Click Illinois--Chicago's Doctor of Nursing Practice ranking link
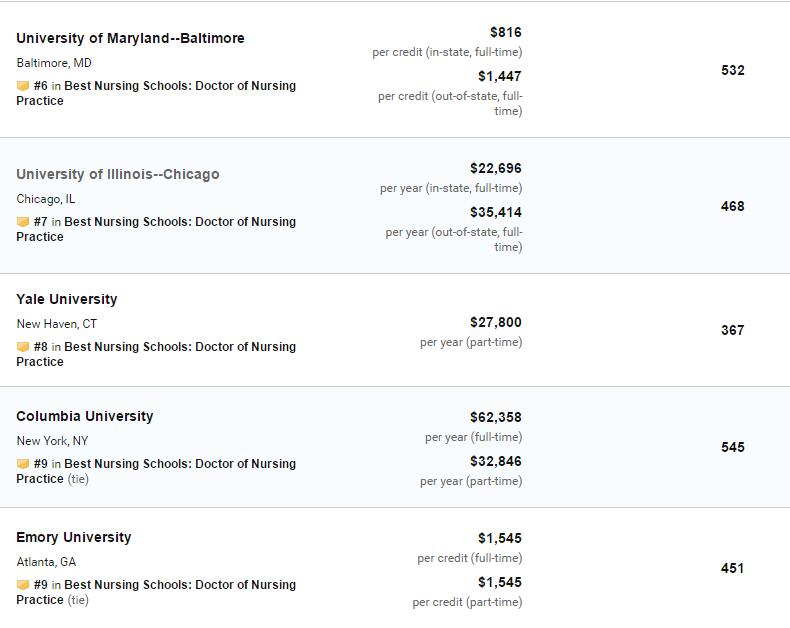Image resolution: width=790 pixels, height=628 pixels. click(156, 229)
